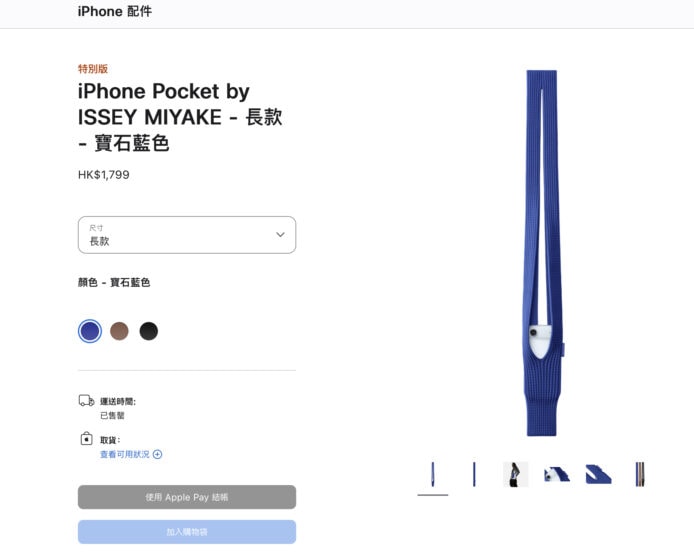The image size is (694, 556).
Task: Click the pickup shopping bag icon
Action: [x=86, y=439]
